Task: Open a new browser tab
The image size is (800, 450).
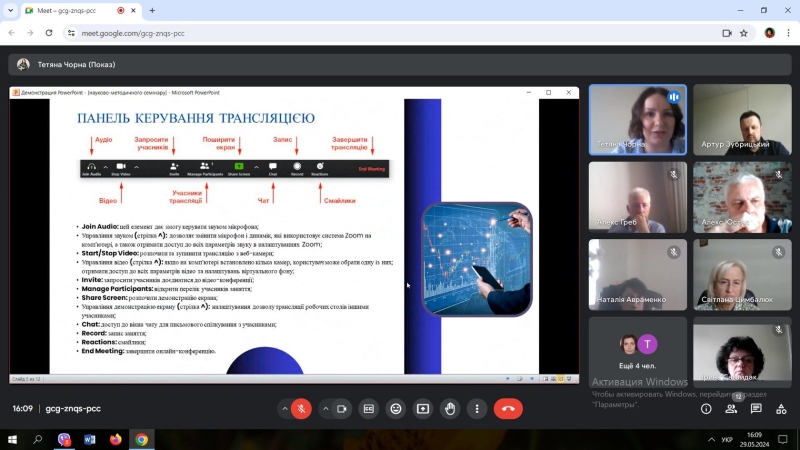Action: tap(152, 11)
